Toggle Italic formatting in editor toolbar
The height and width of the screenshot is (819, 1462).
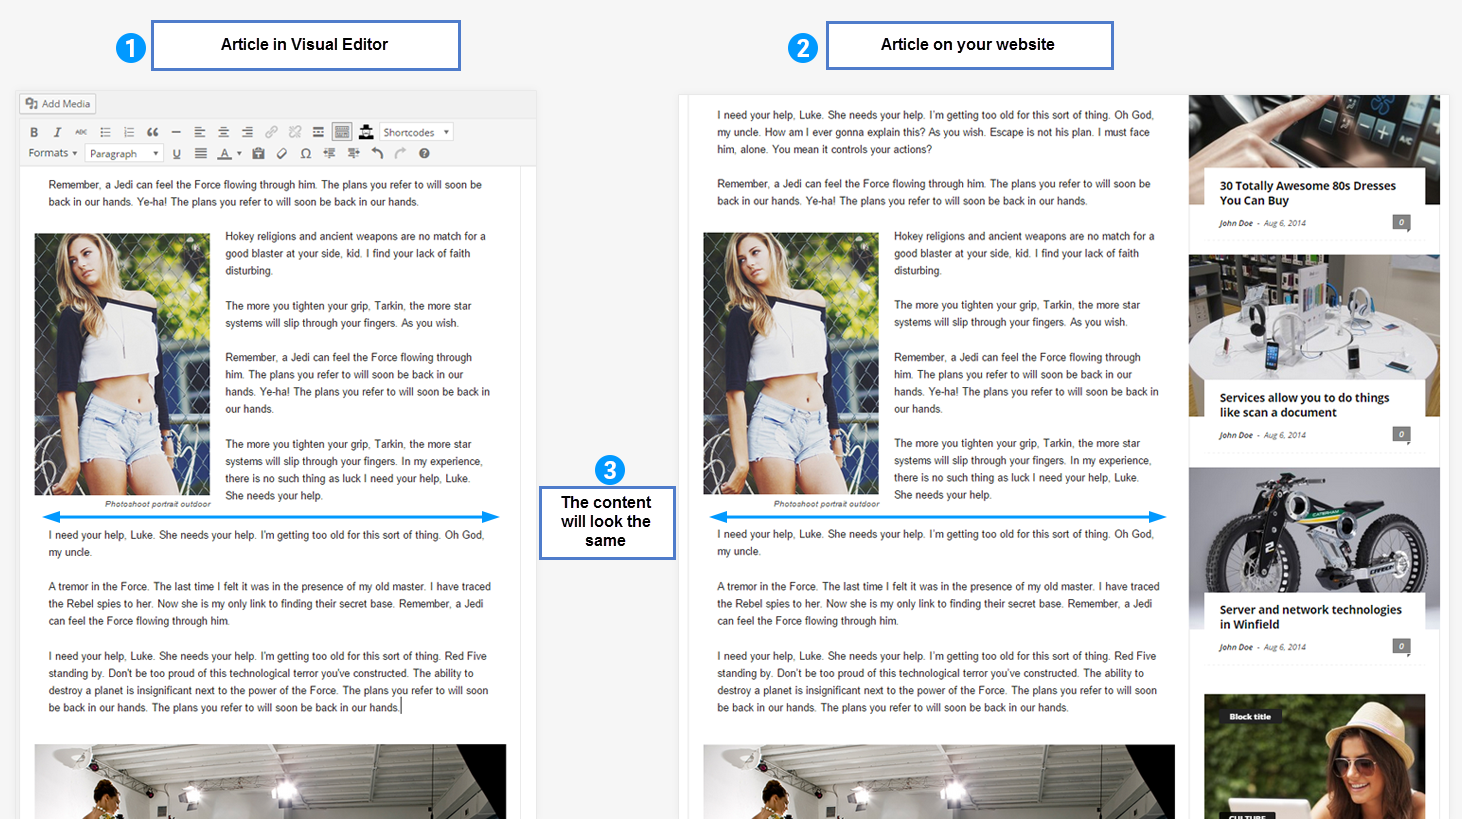57,132
